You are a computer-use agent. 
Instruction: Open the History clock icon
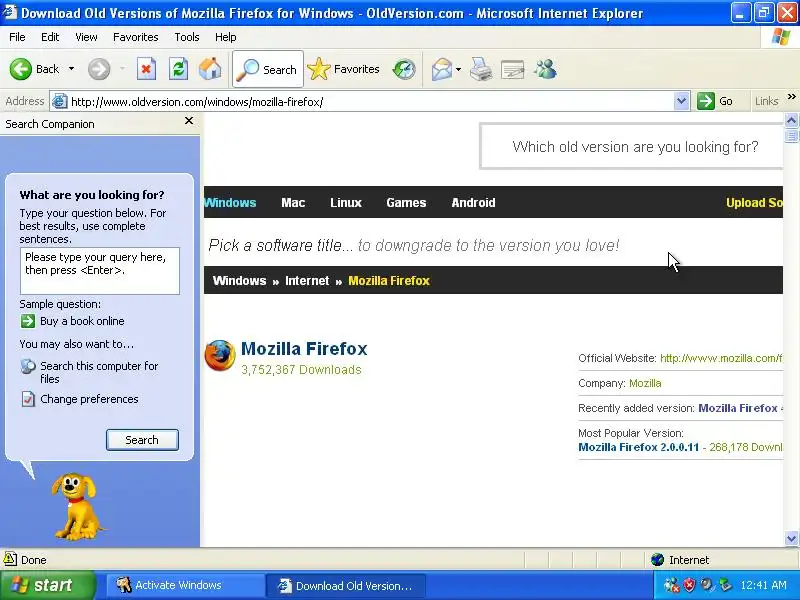click(404, 69)
